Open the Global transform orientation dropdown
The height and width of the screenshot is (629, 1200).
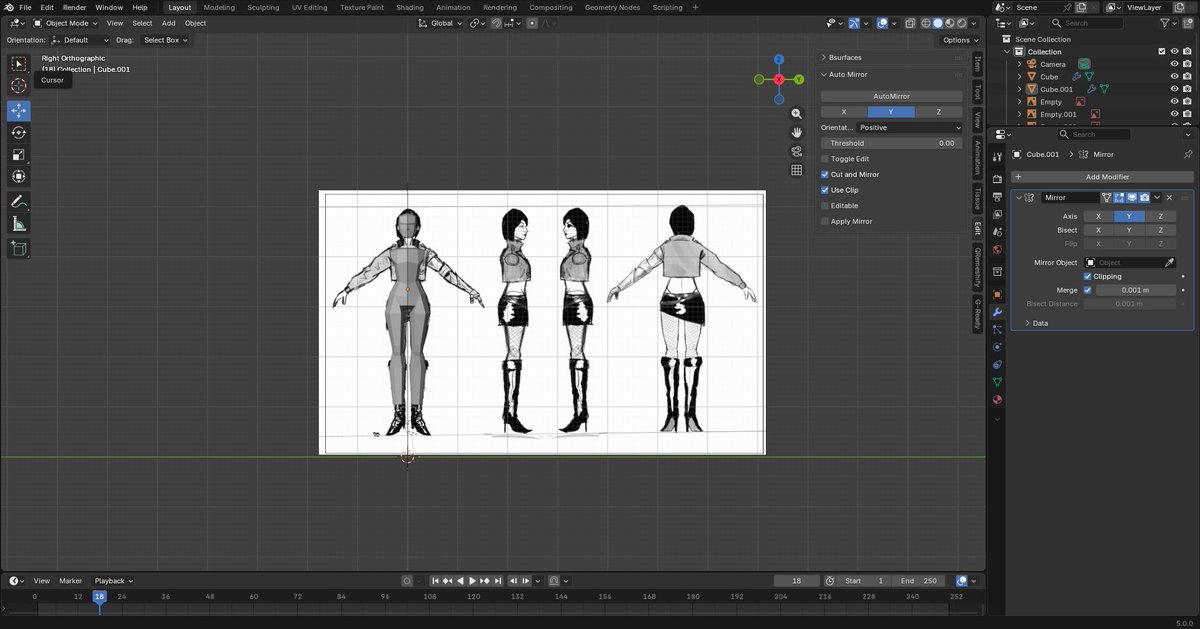(441, 23)
